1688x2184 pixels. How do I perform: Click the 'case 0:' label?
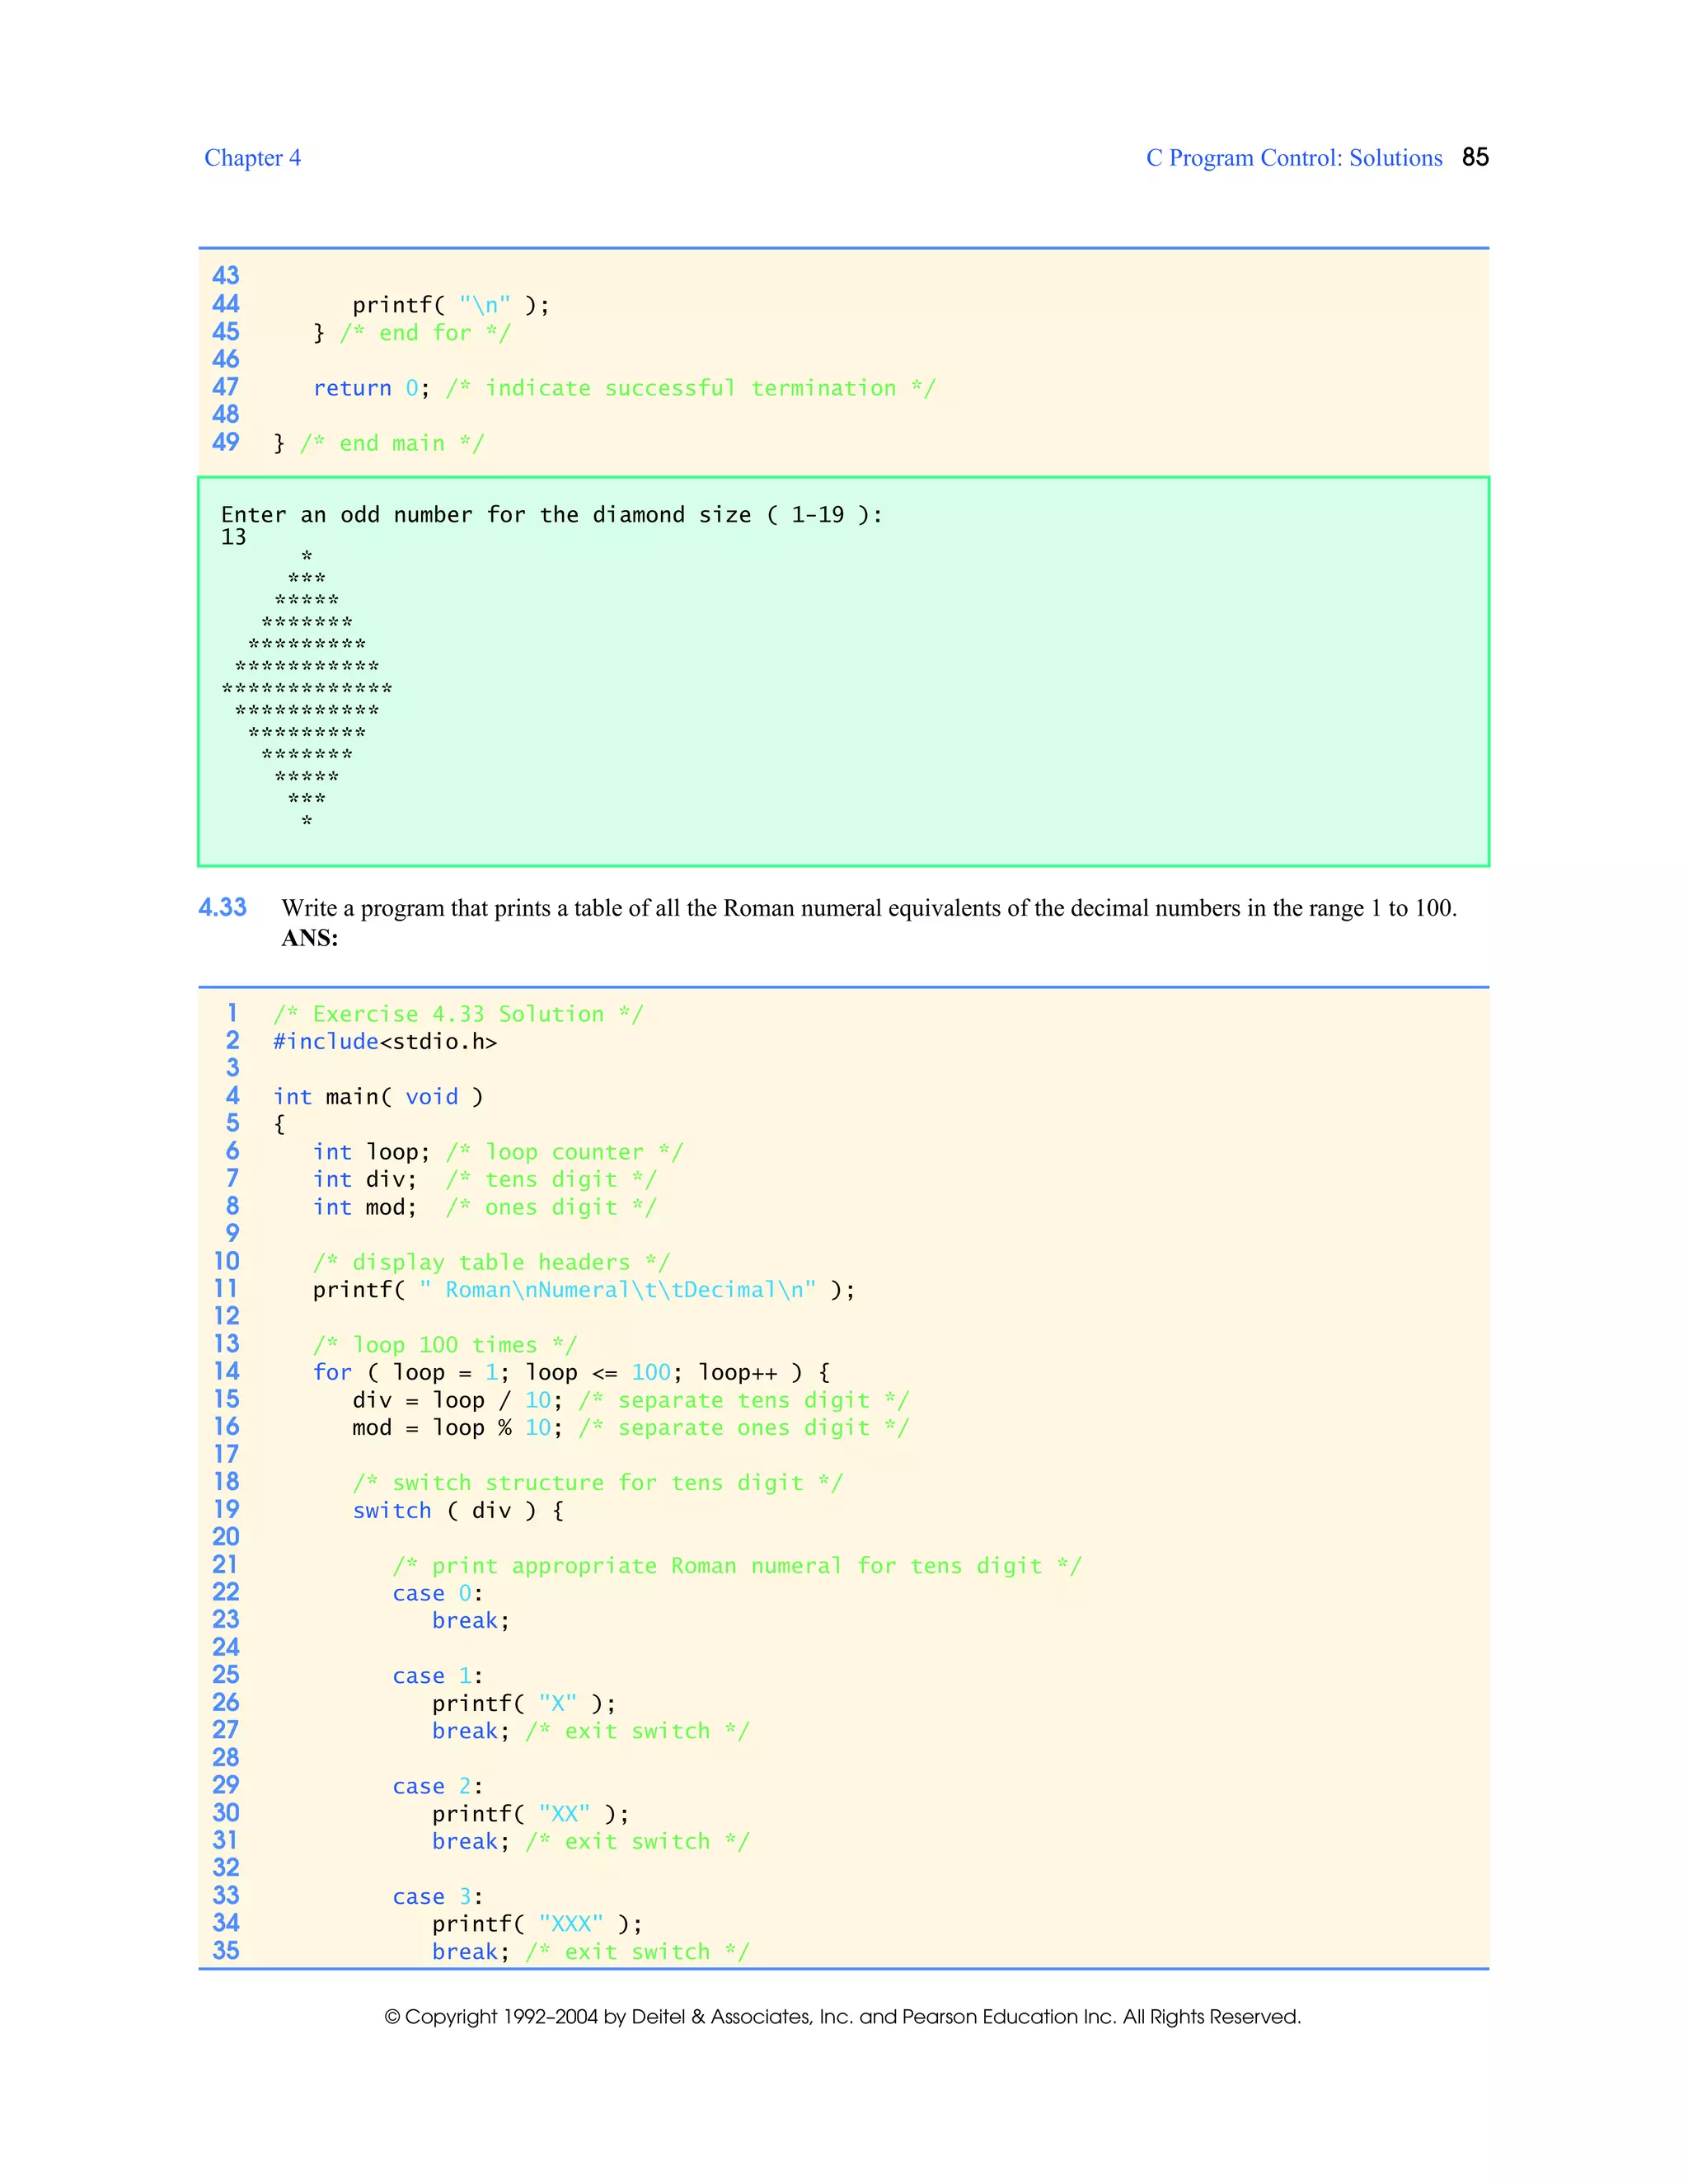click(437, 1594)
